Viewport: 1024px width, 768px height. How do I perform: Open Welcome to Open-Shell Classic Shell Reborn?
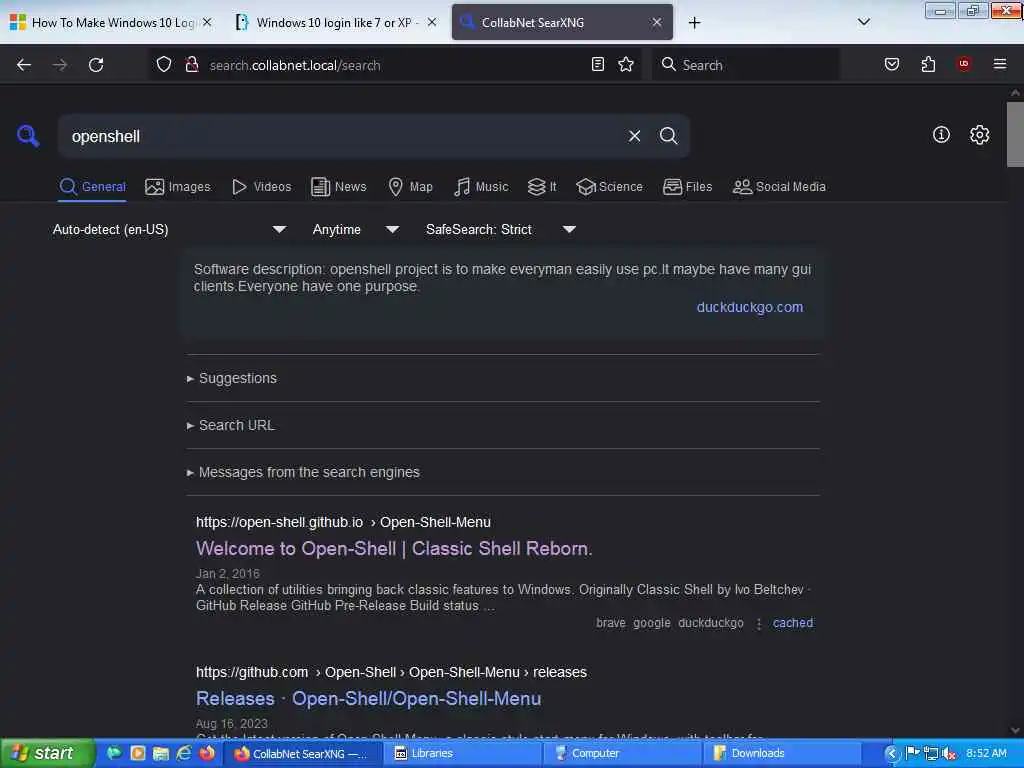click(x=394, y=549)
